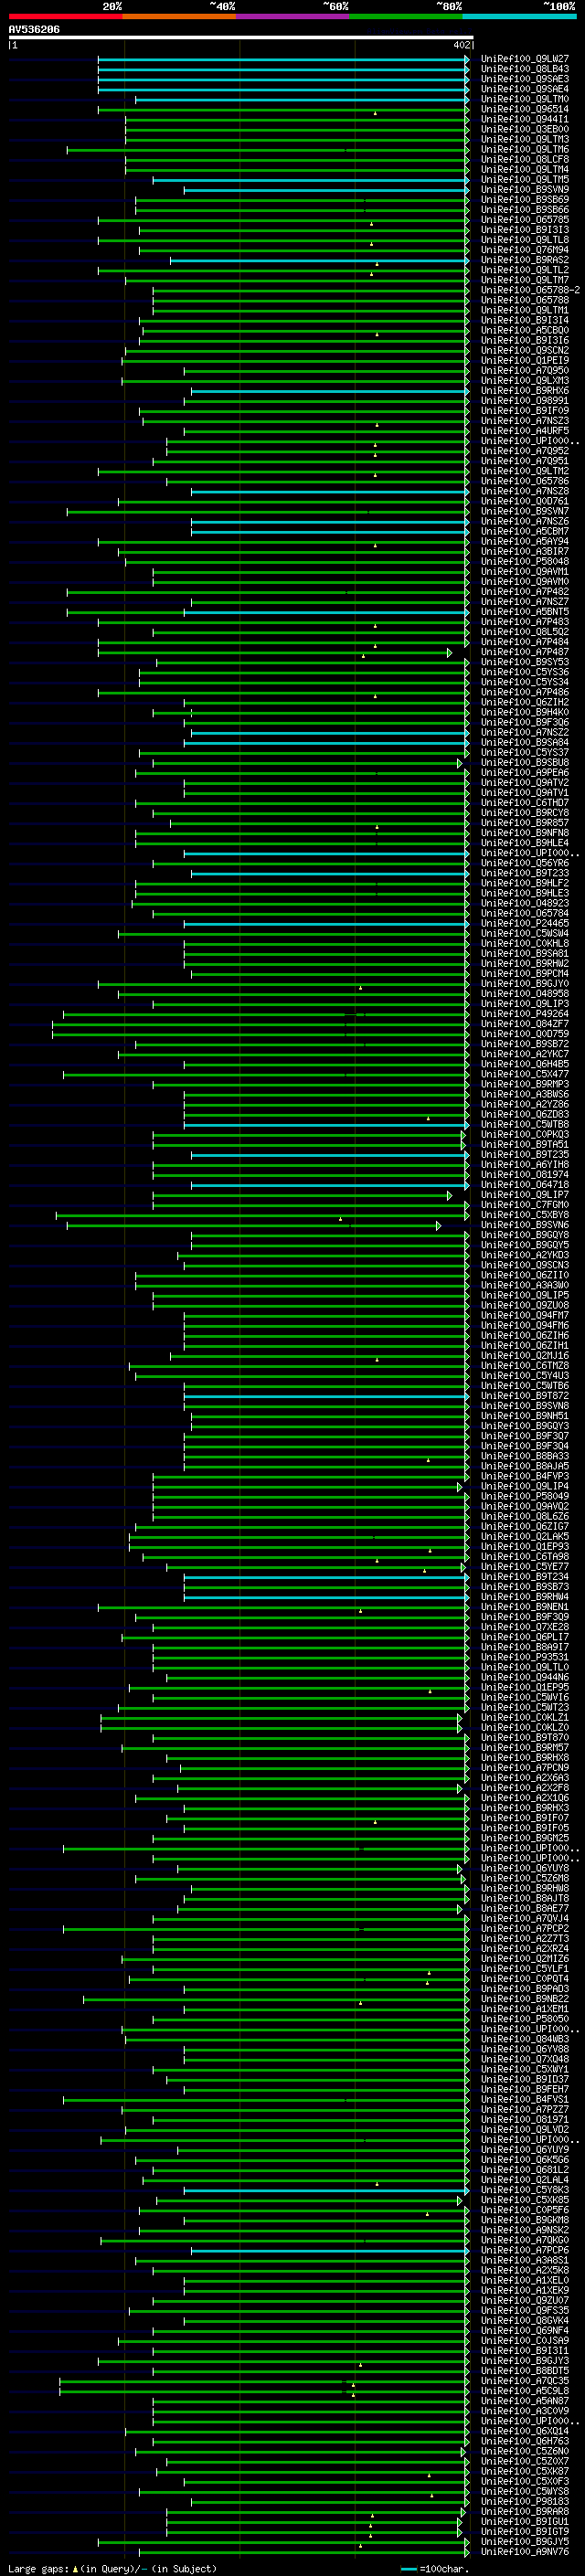Select the UniRef100_Q1PEI9 label
Image resolution: width=585 pixels, height=2576 pixels.
tap(524, 361)
